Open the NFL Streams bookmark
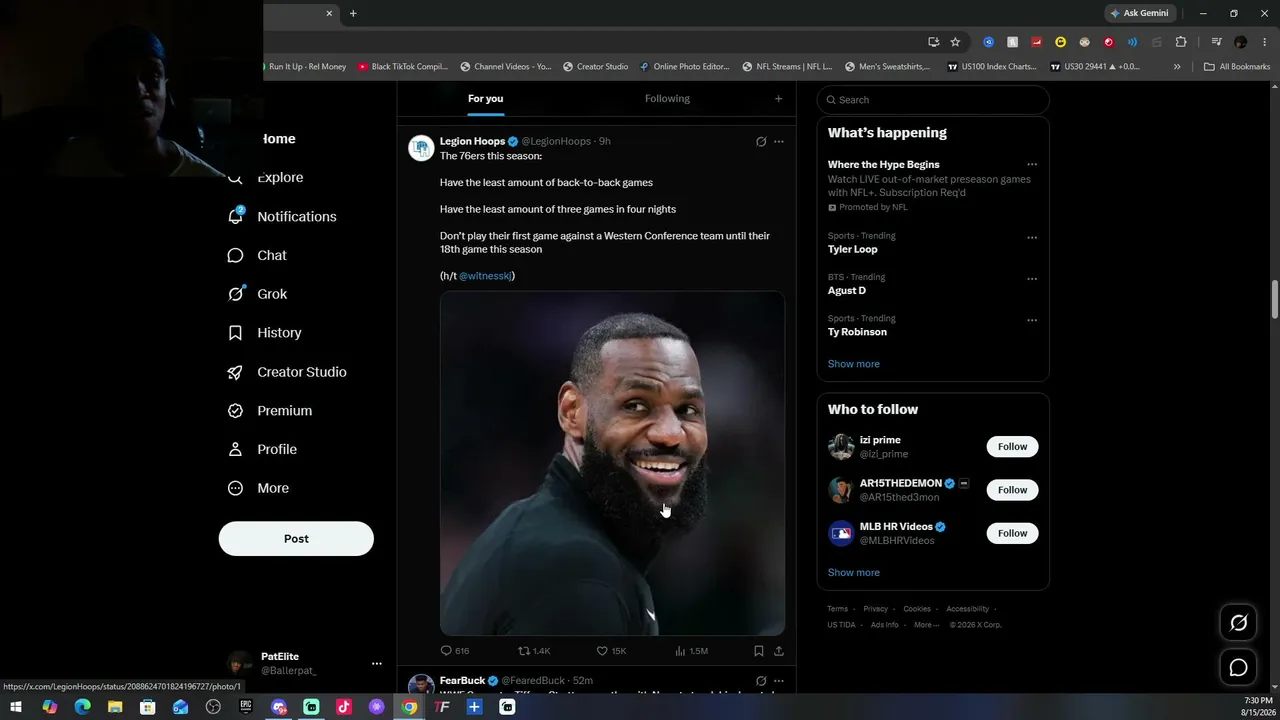1280x720 pixels. point(787,67)
